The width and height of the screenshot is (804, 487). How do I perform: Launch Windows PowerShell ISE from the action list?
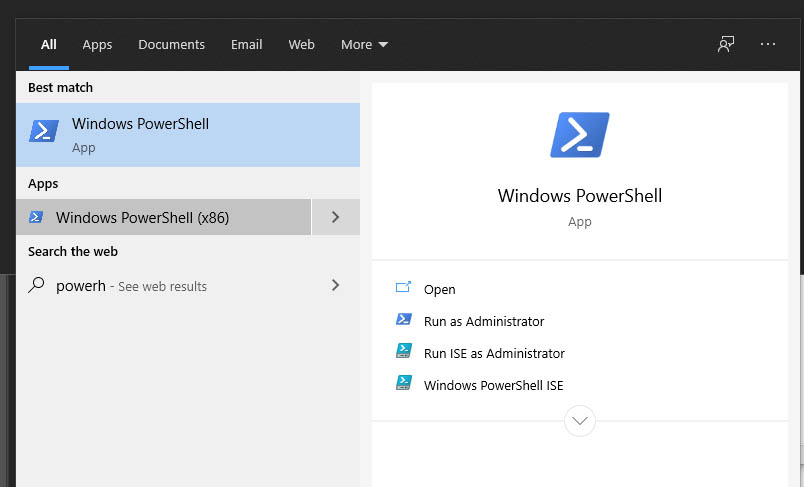(x=493, y=385)
